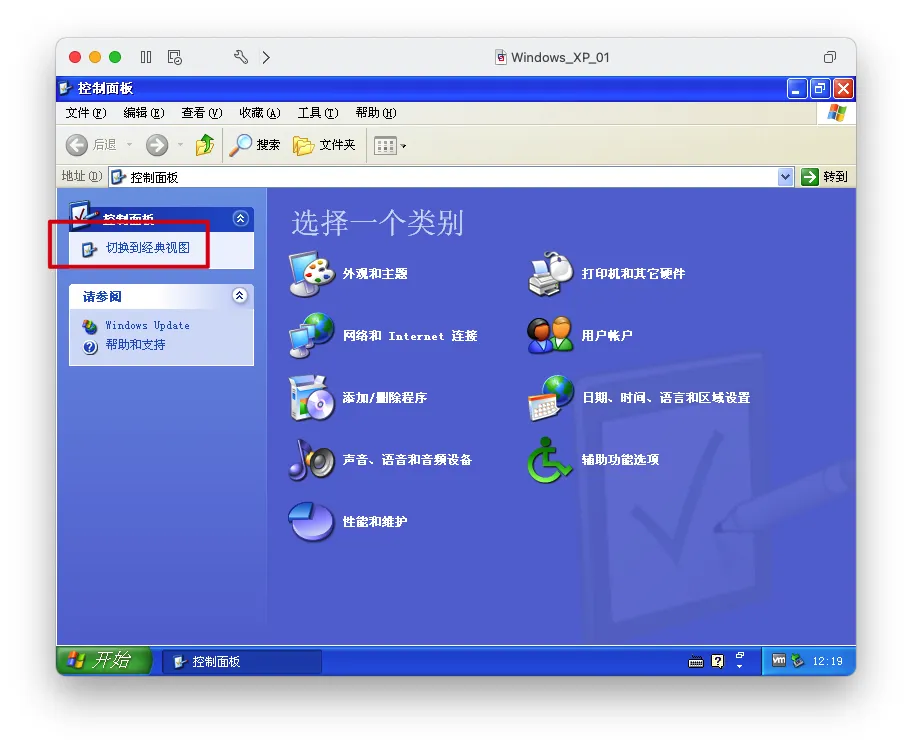Click the macOS green zoom button

(115, 57)
